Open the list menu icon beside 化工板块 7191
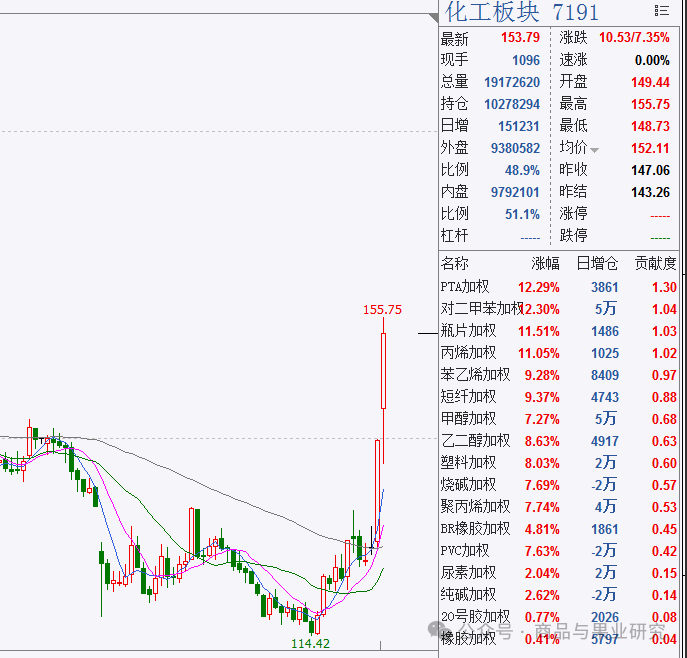Screen dimensions: 687x658 tap(662, 11)
